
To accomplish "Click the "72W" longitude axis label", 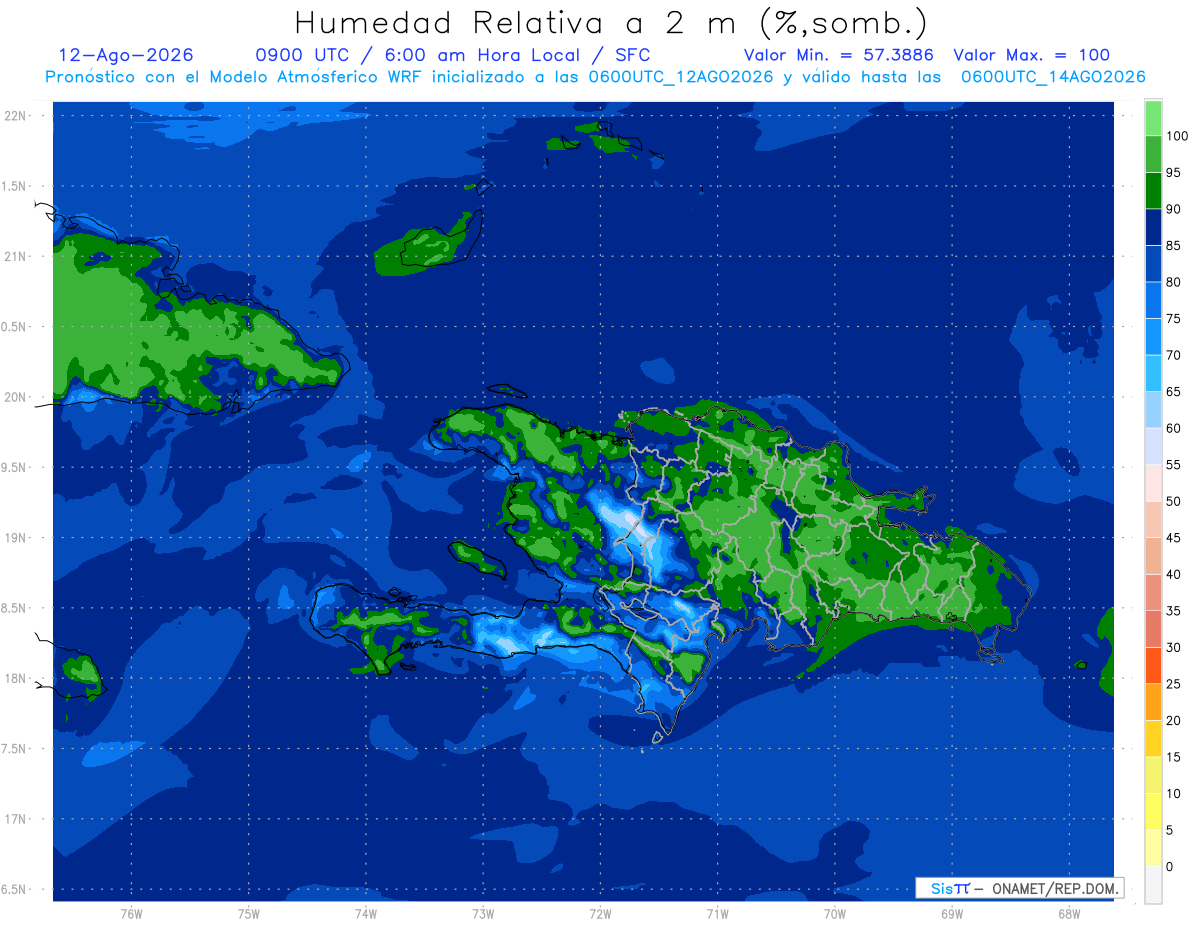I will click(x=600, y=913).
